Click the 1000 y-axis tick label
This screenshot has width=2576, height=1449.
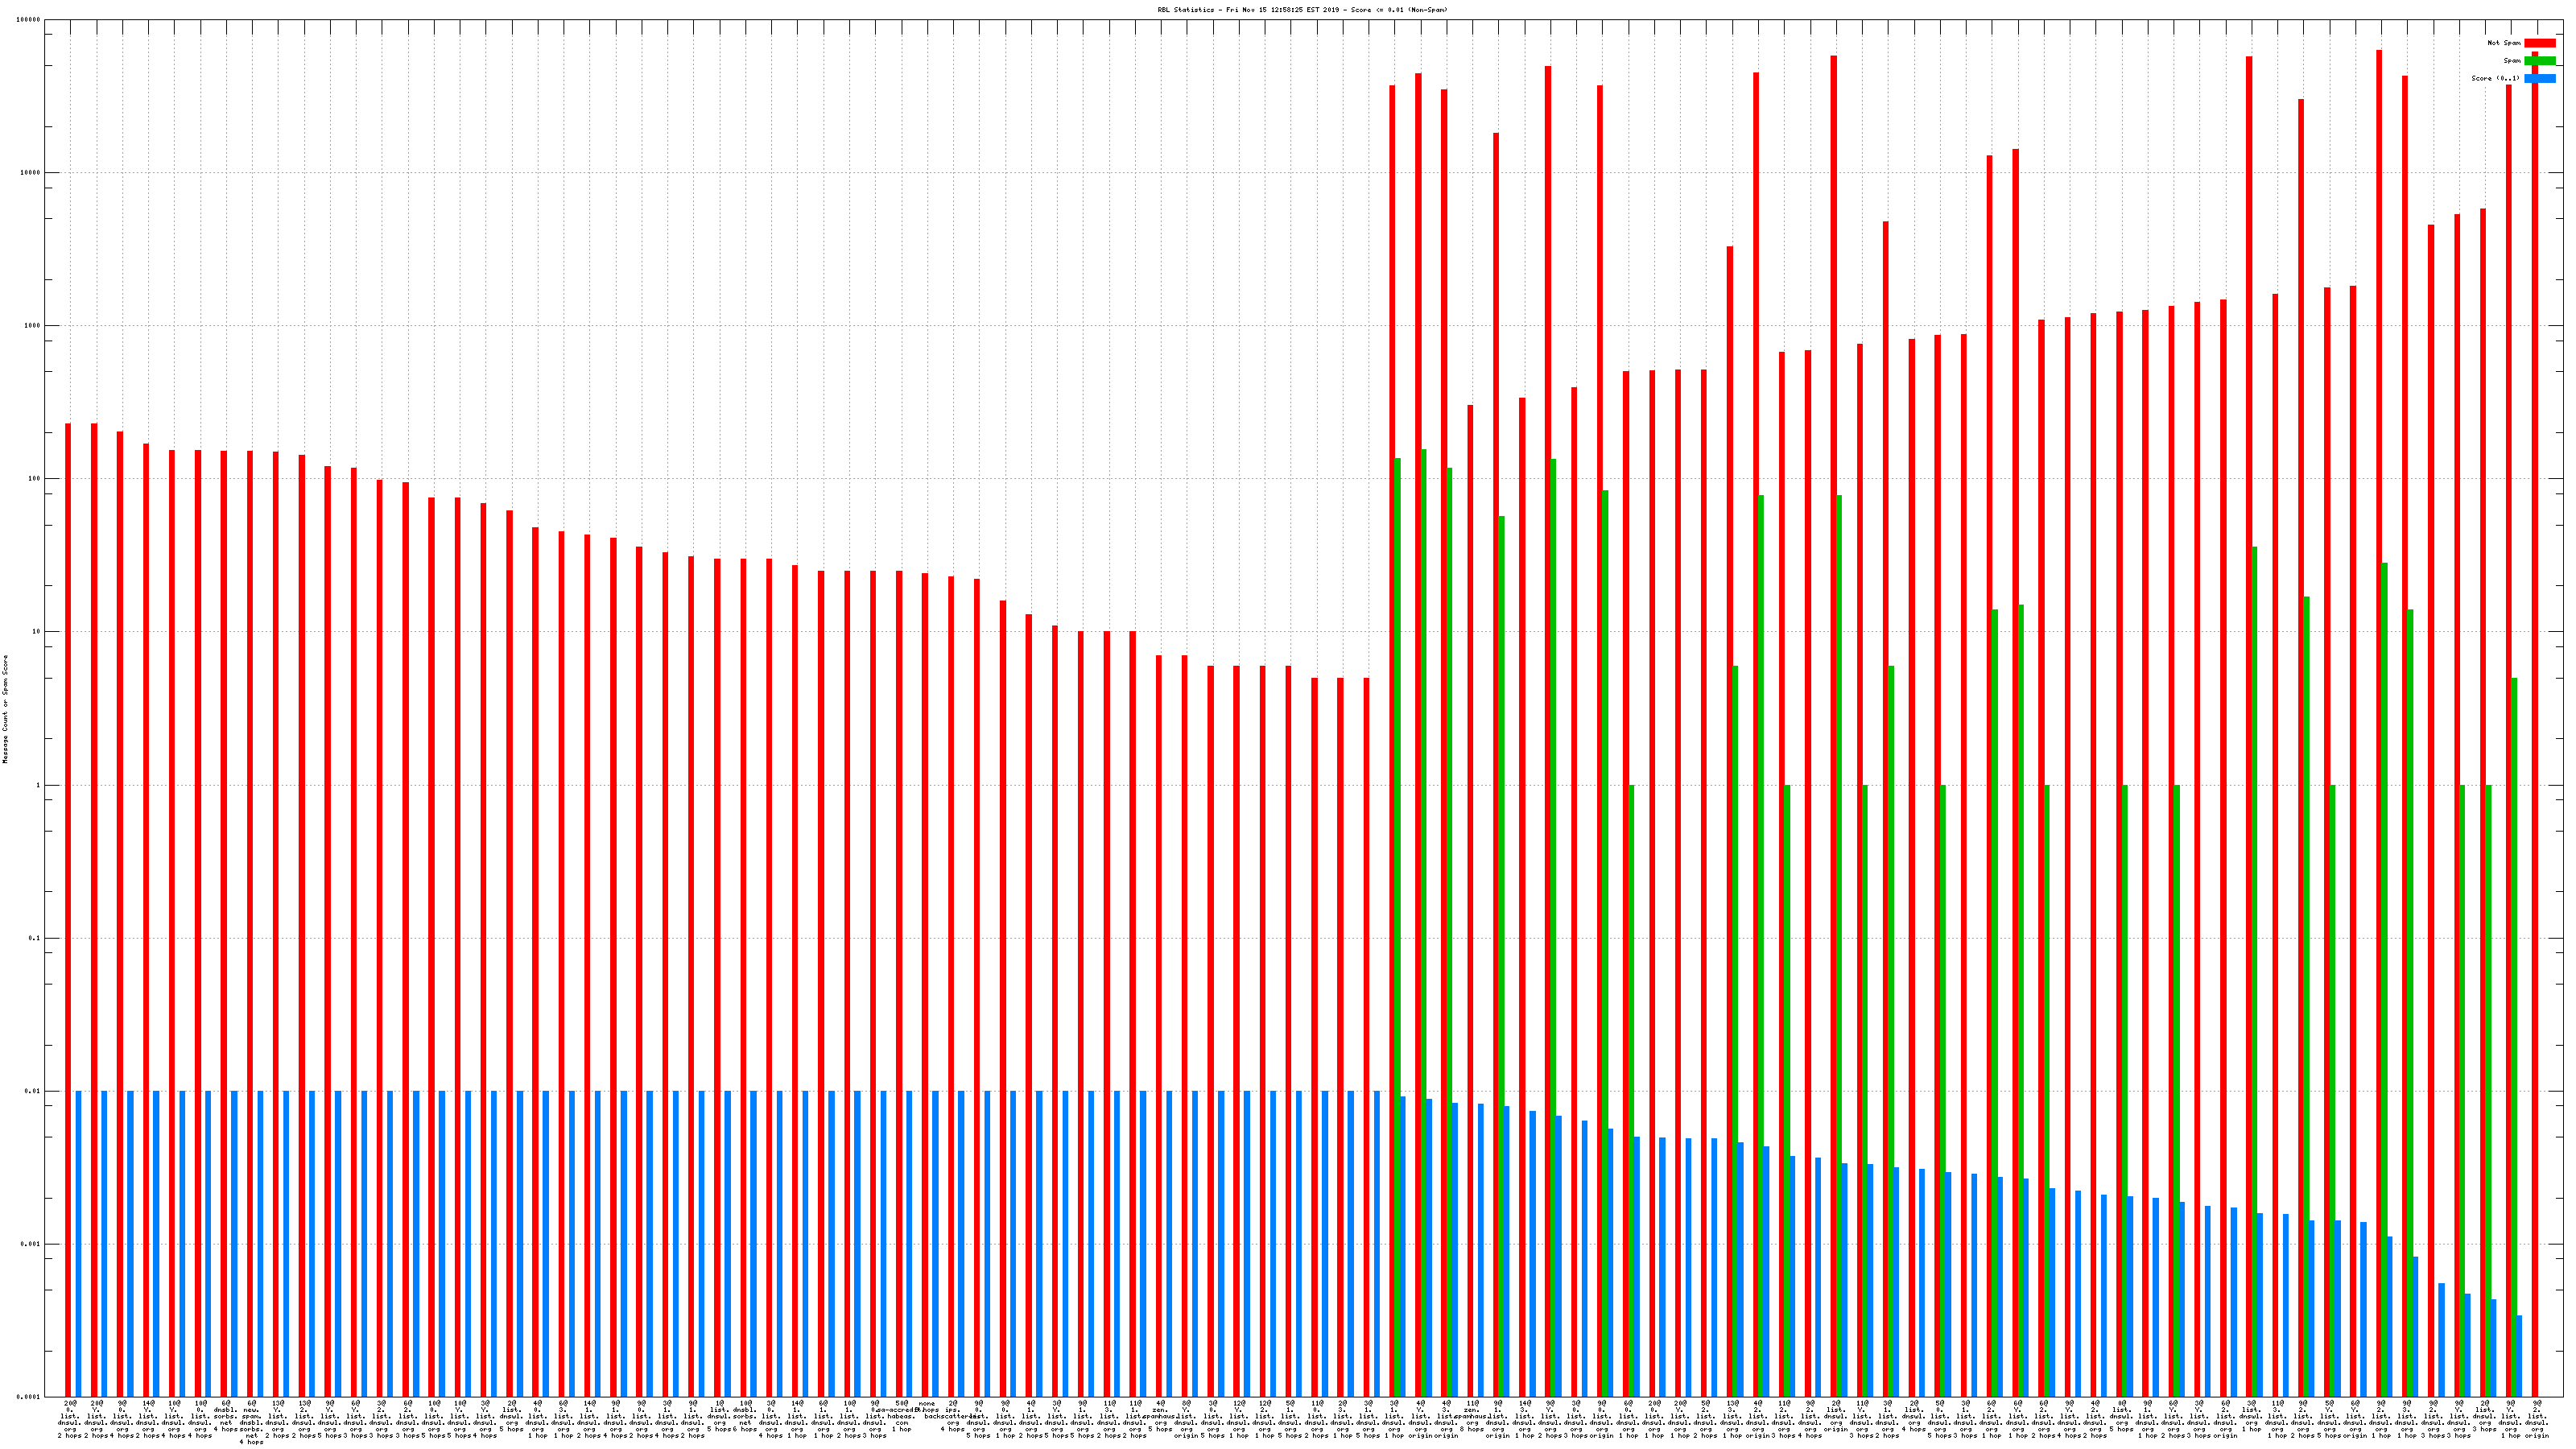click(33, 326)
